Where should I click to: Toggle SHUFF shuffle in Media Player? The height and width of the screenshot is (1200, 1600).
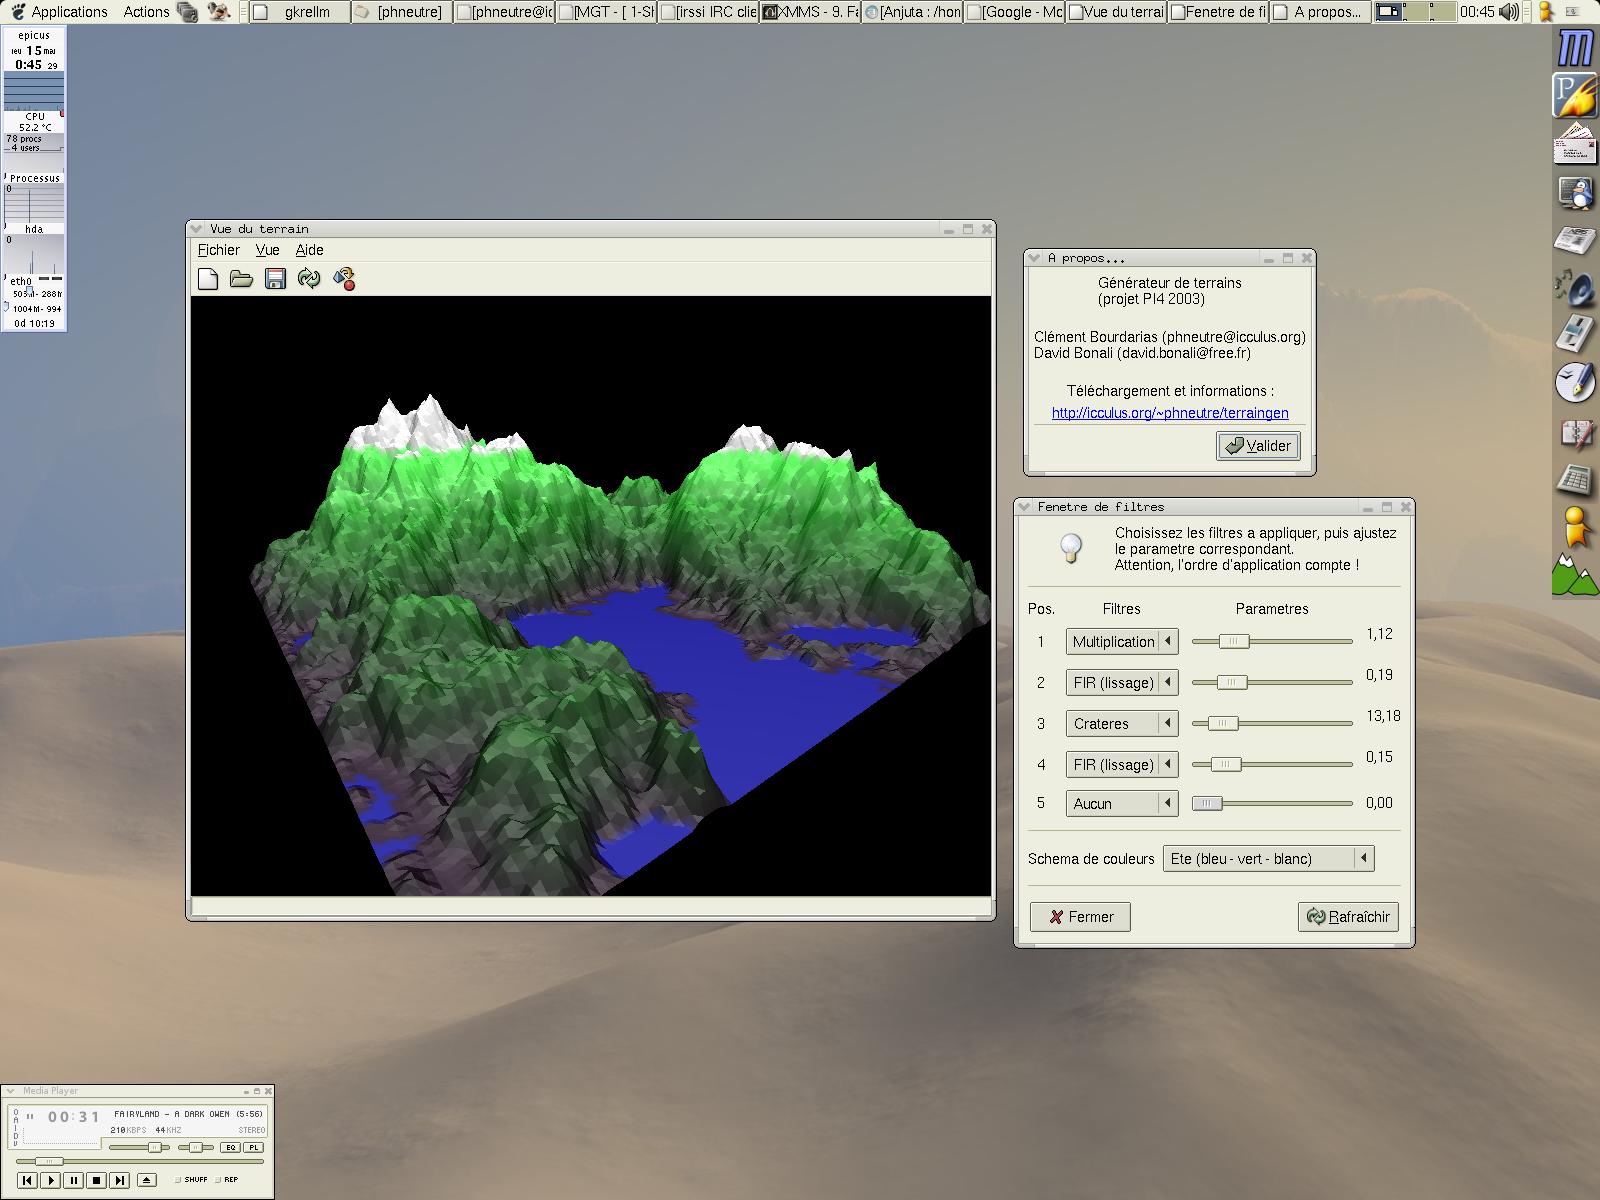[x=191, y=1180]
